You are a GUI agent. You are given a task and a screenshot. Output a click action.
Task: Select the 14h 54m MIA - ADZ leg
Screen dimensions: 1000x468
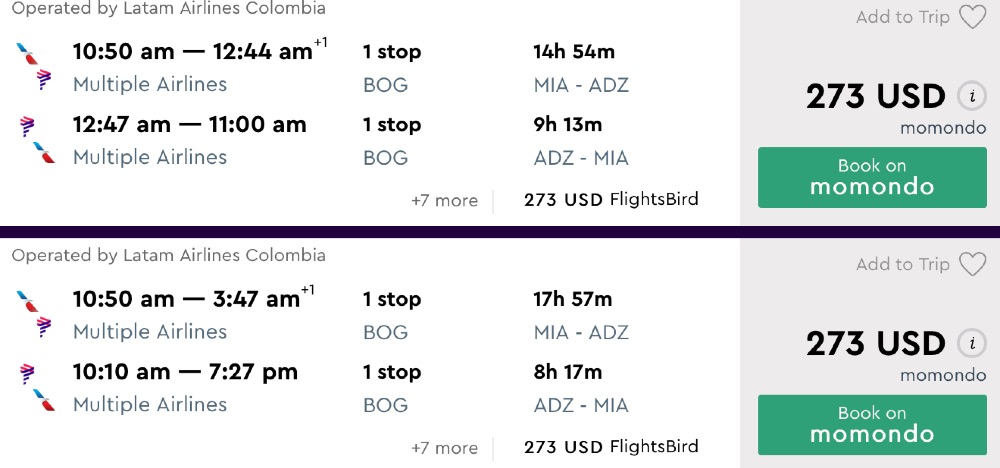click(580, 67)
